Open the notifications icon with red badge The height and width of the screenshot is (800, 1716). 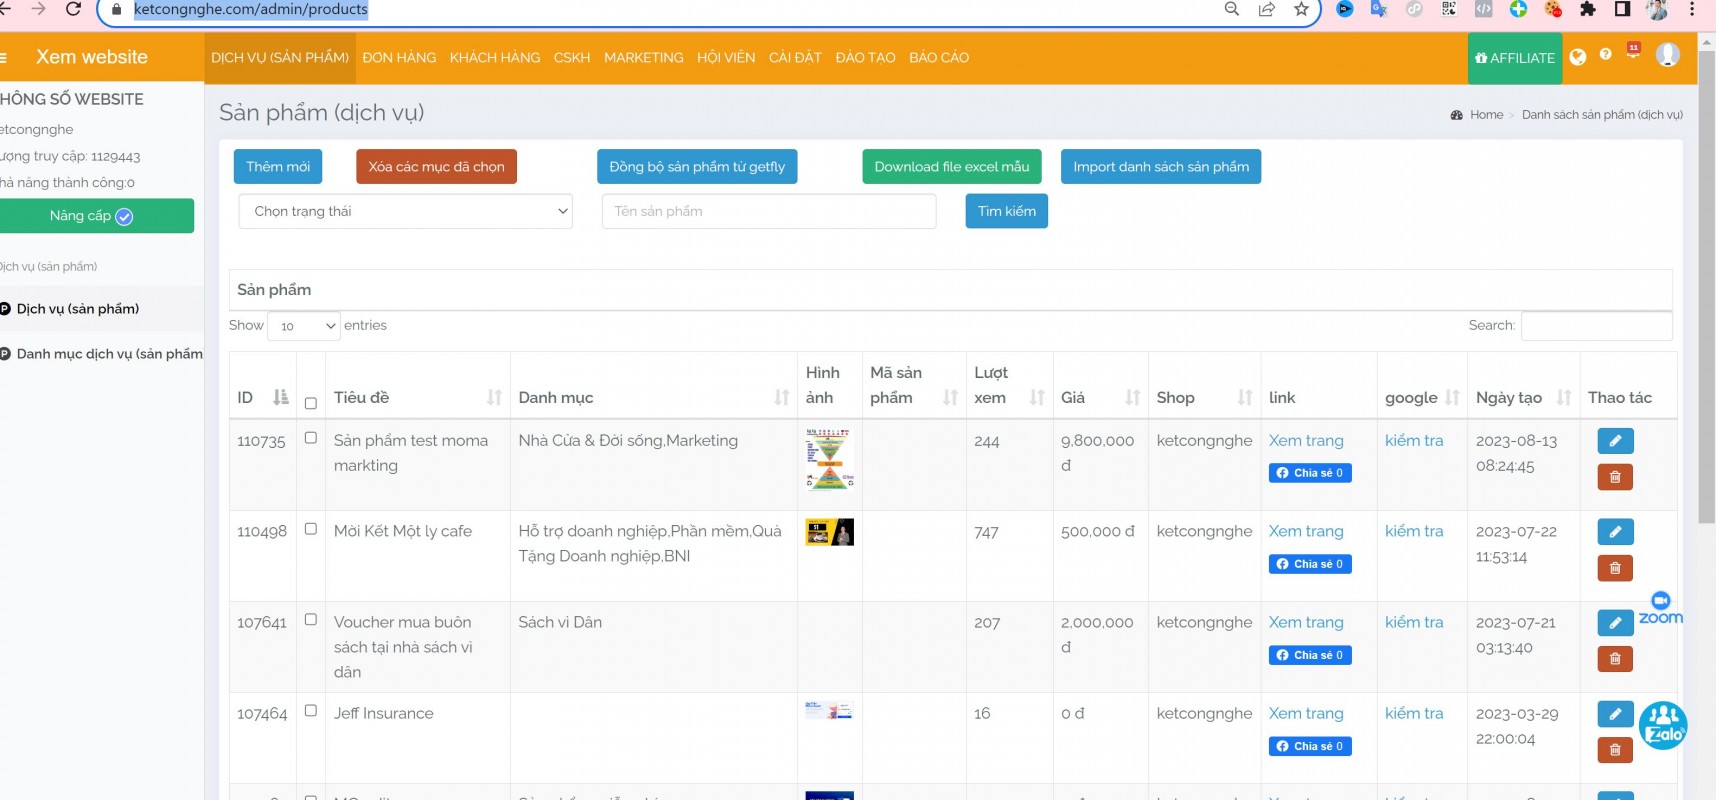click(1633, 52)
